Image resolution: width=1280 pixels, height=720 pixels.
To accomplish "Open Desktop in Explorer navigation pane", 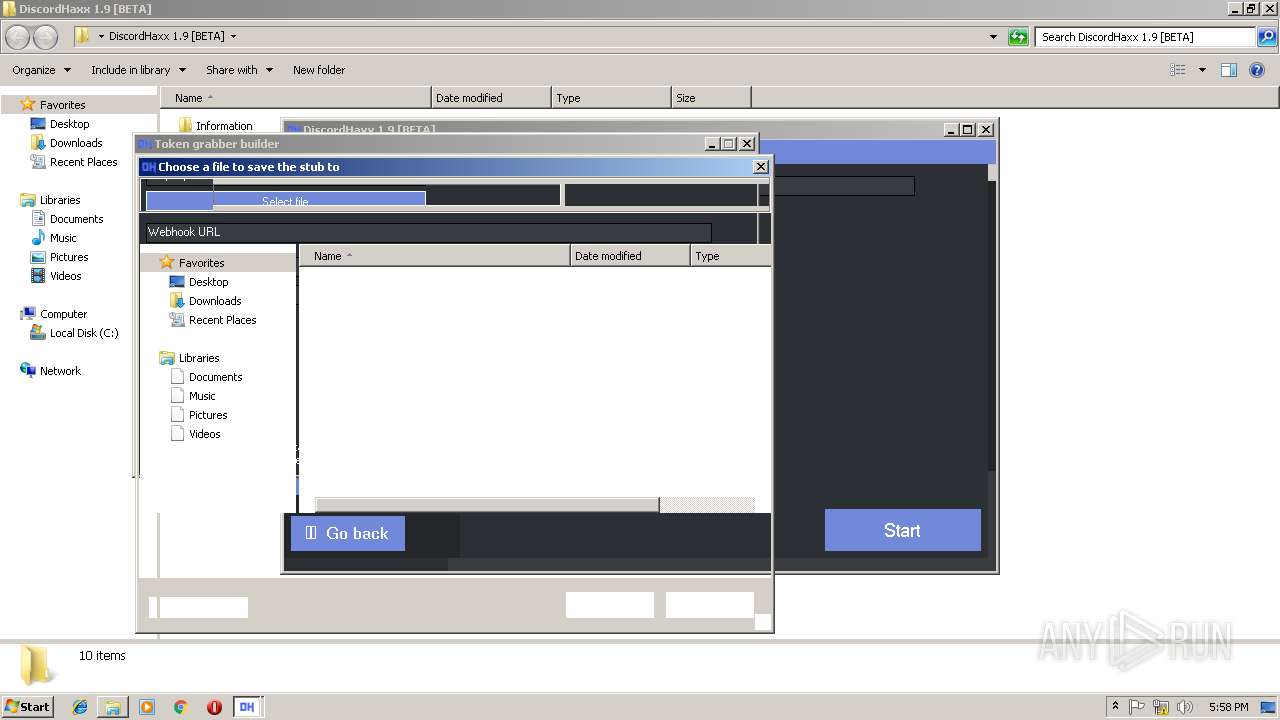I will pos(69,124).
